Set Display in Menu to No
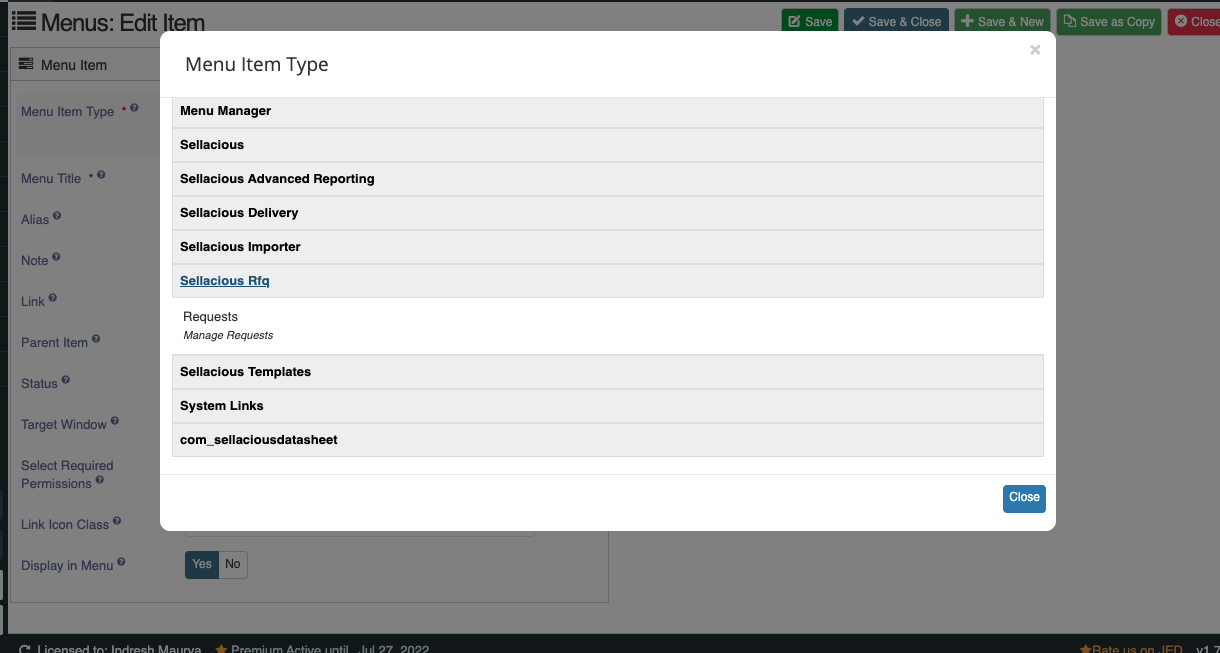Screen dimensions: 1220x653 point(233,565)
